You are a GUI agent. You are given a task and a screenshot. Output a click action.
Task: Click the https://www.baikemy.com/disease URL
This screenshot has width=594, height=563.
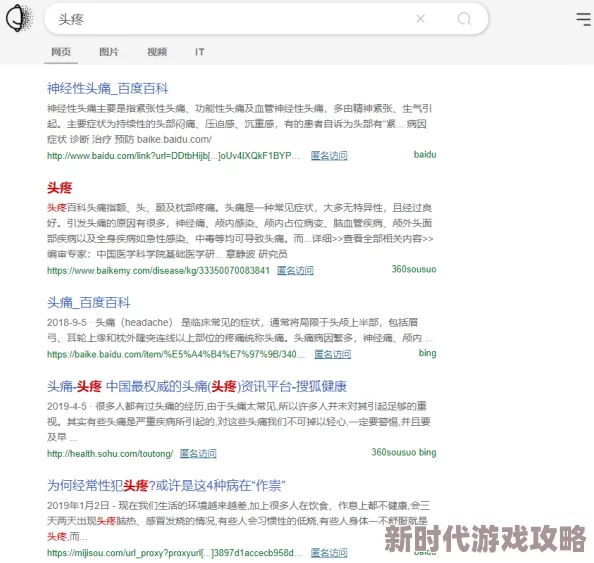pyautogui.click(x=158, y=271)
